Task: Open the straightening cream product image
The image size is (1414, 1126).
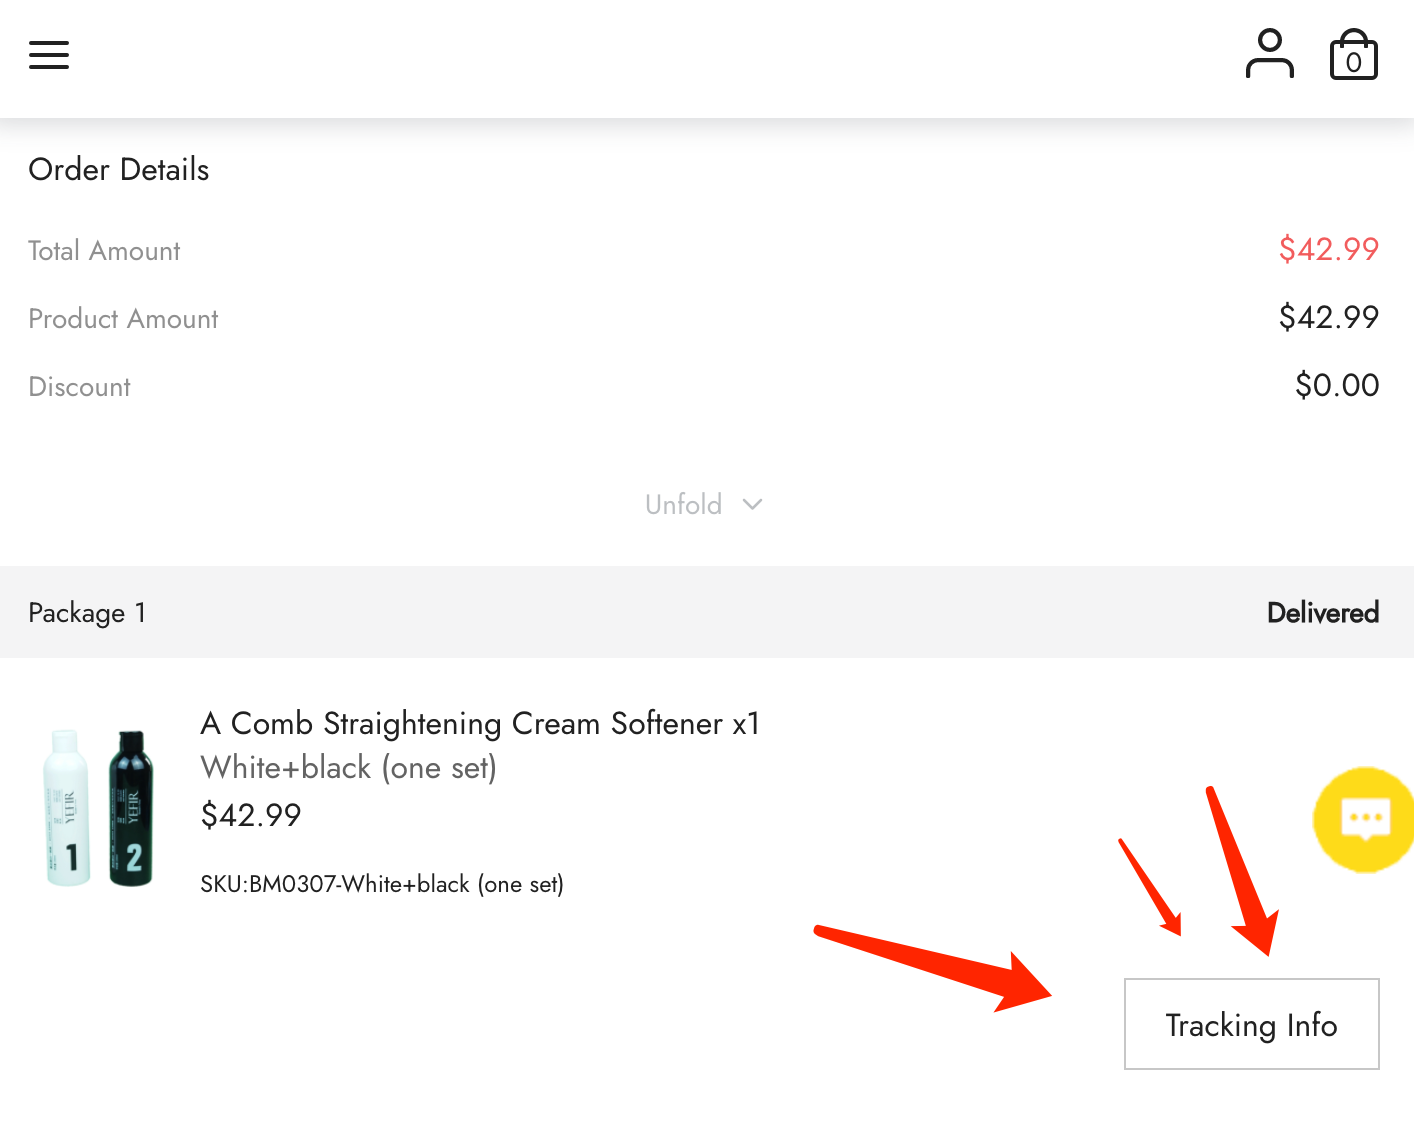Action: pyautogui.click(x=99, y=807)
